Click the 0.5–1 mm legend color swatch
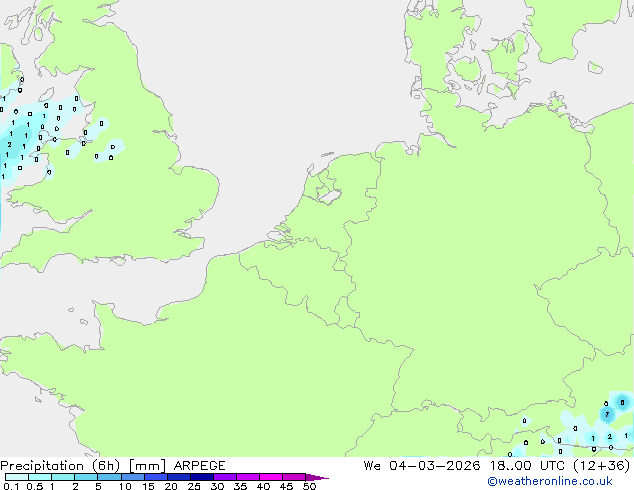The height and width of the screenshot is (490, 634). pyautogui.click(x=40, y=477)
